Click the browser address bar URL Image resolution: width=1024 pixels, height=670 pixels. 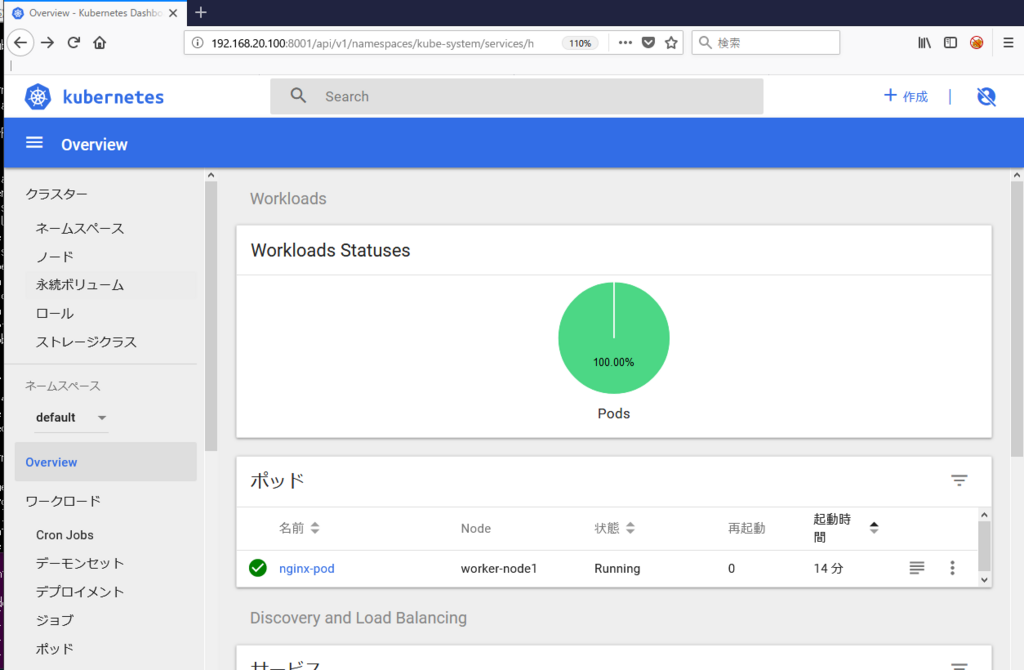pyautogui.click(x=372, y=43)
